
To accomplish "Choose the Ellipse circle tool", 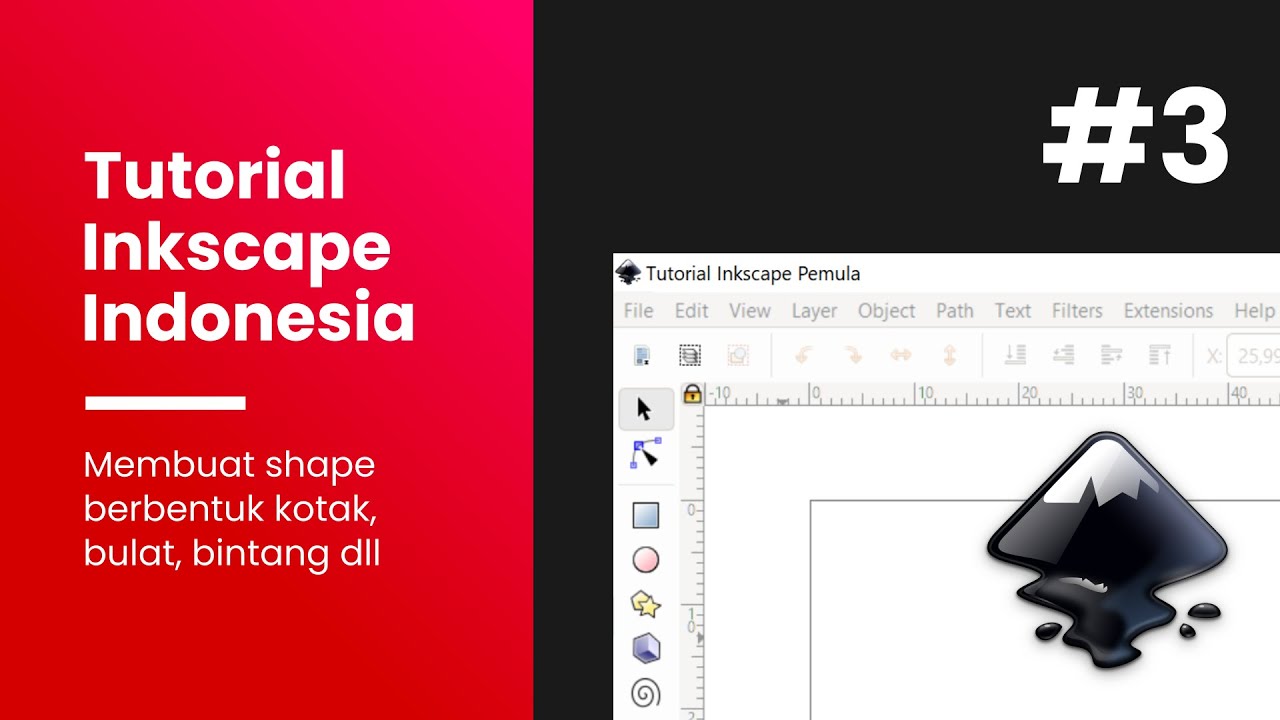I will pyautogui.click(x=646, y=560).
